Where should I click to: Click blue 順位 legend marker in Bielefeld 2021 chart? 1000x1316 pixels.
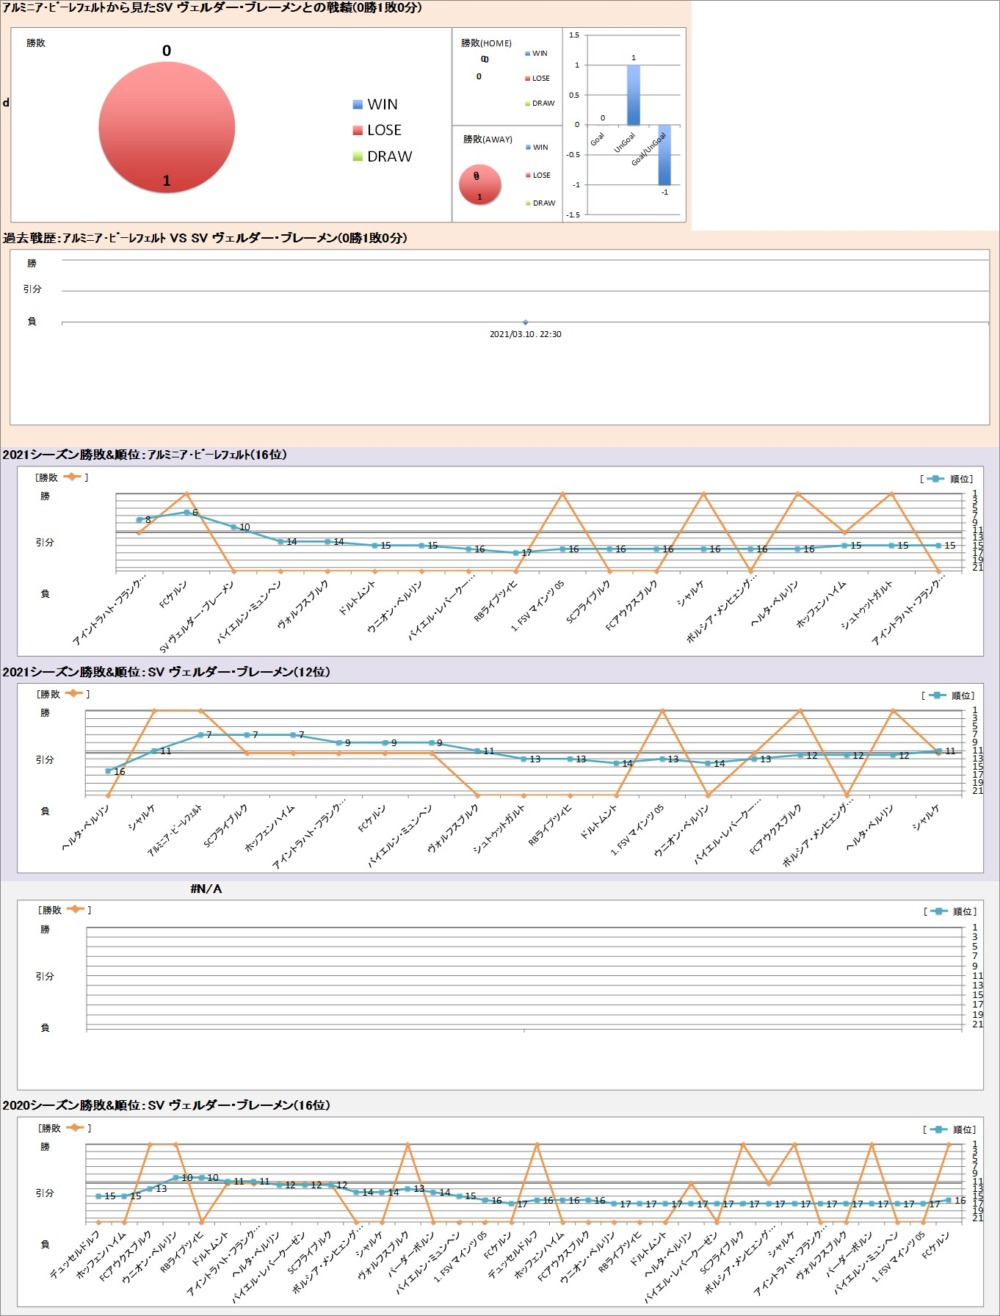(936, 479)
